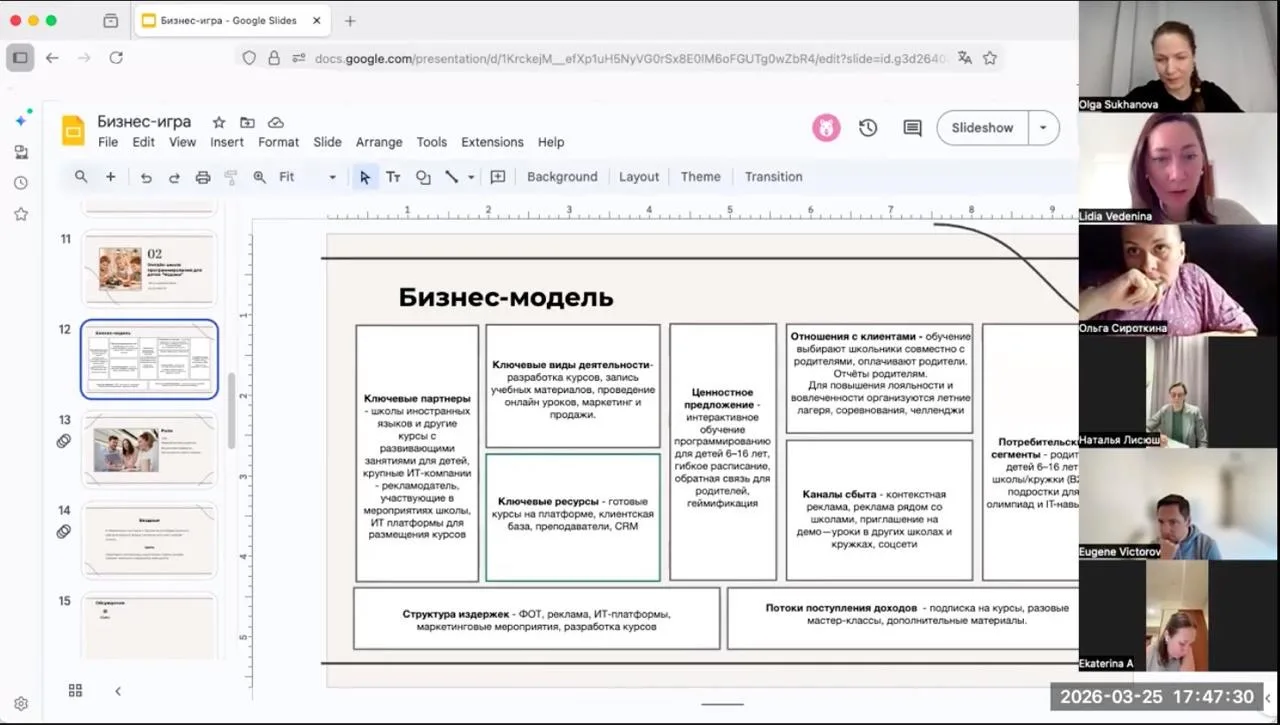
Task: Open browser sidebar settings gear
Action: click(x=21, y=704)
